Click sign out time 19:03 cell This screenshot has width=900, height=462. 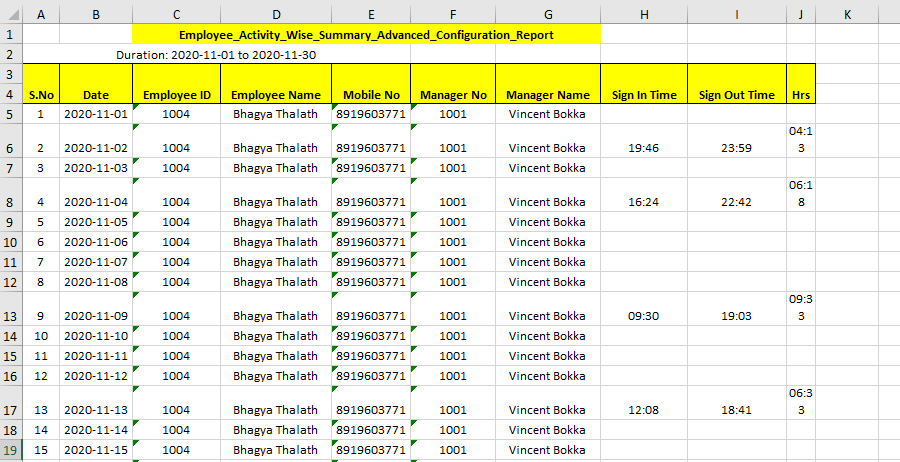point(736,316)
